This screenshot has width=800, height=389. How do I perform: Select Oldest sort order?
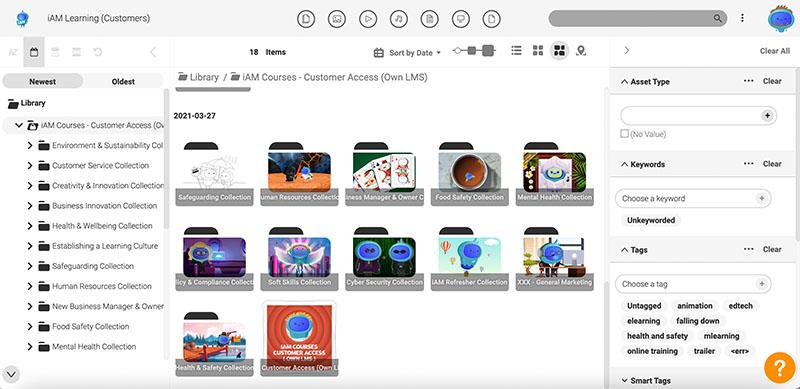tap(123, 81)
